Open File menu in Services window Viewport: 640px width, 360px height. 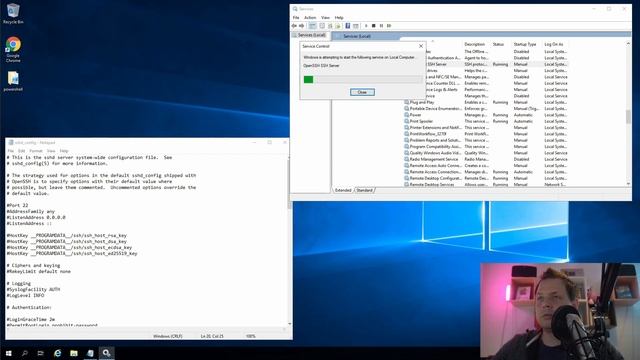[x=296, y=18]
